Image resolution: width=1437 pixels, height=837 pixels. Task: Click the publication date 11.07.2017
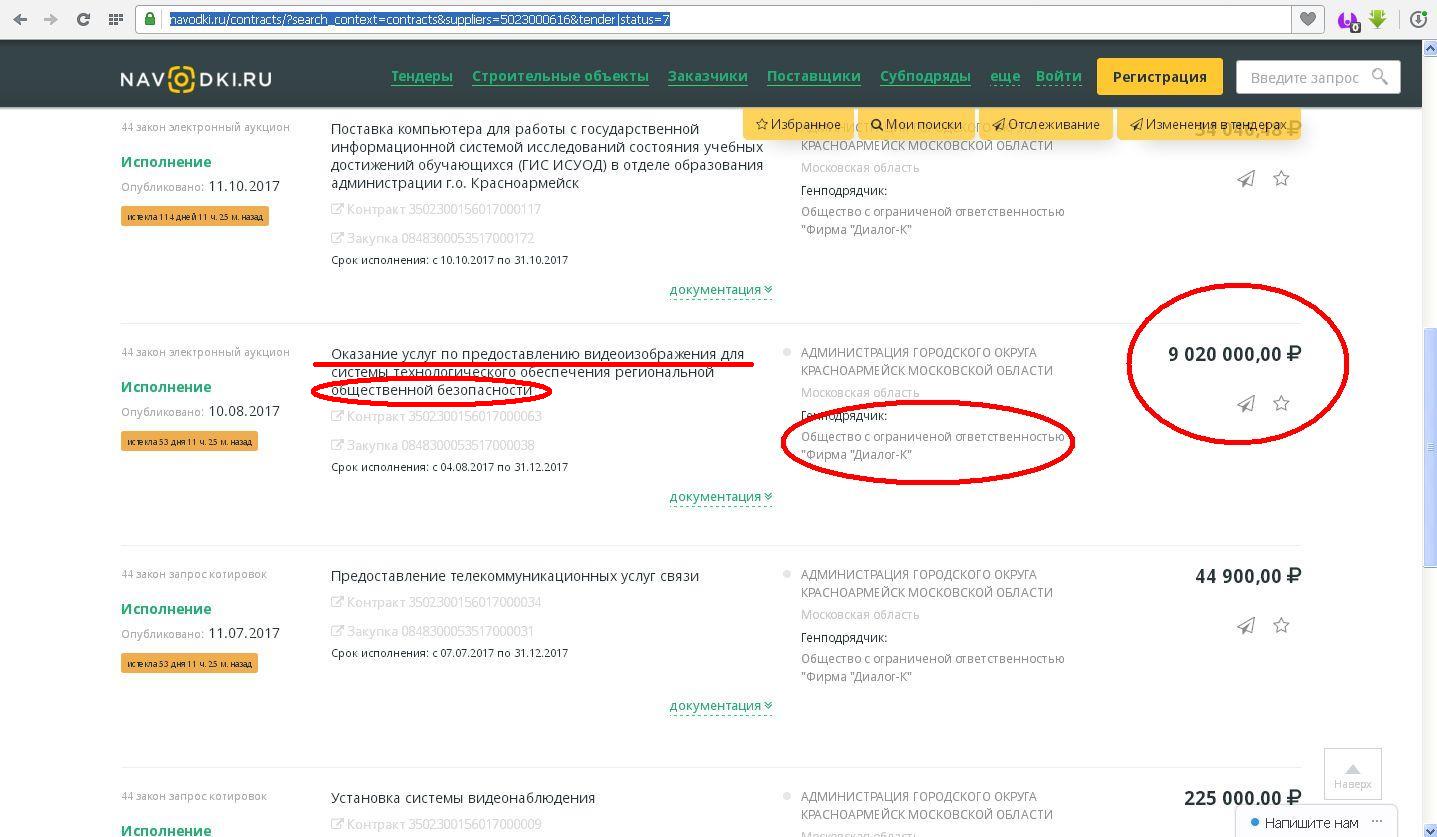pos(244,633)
